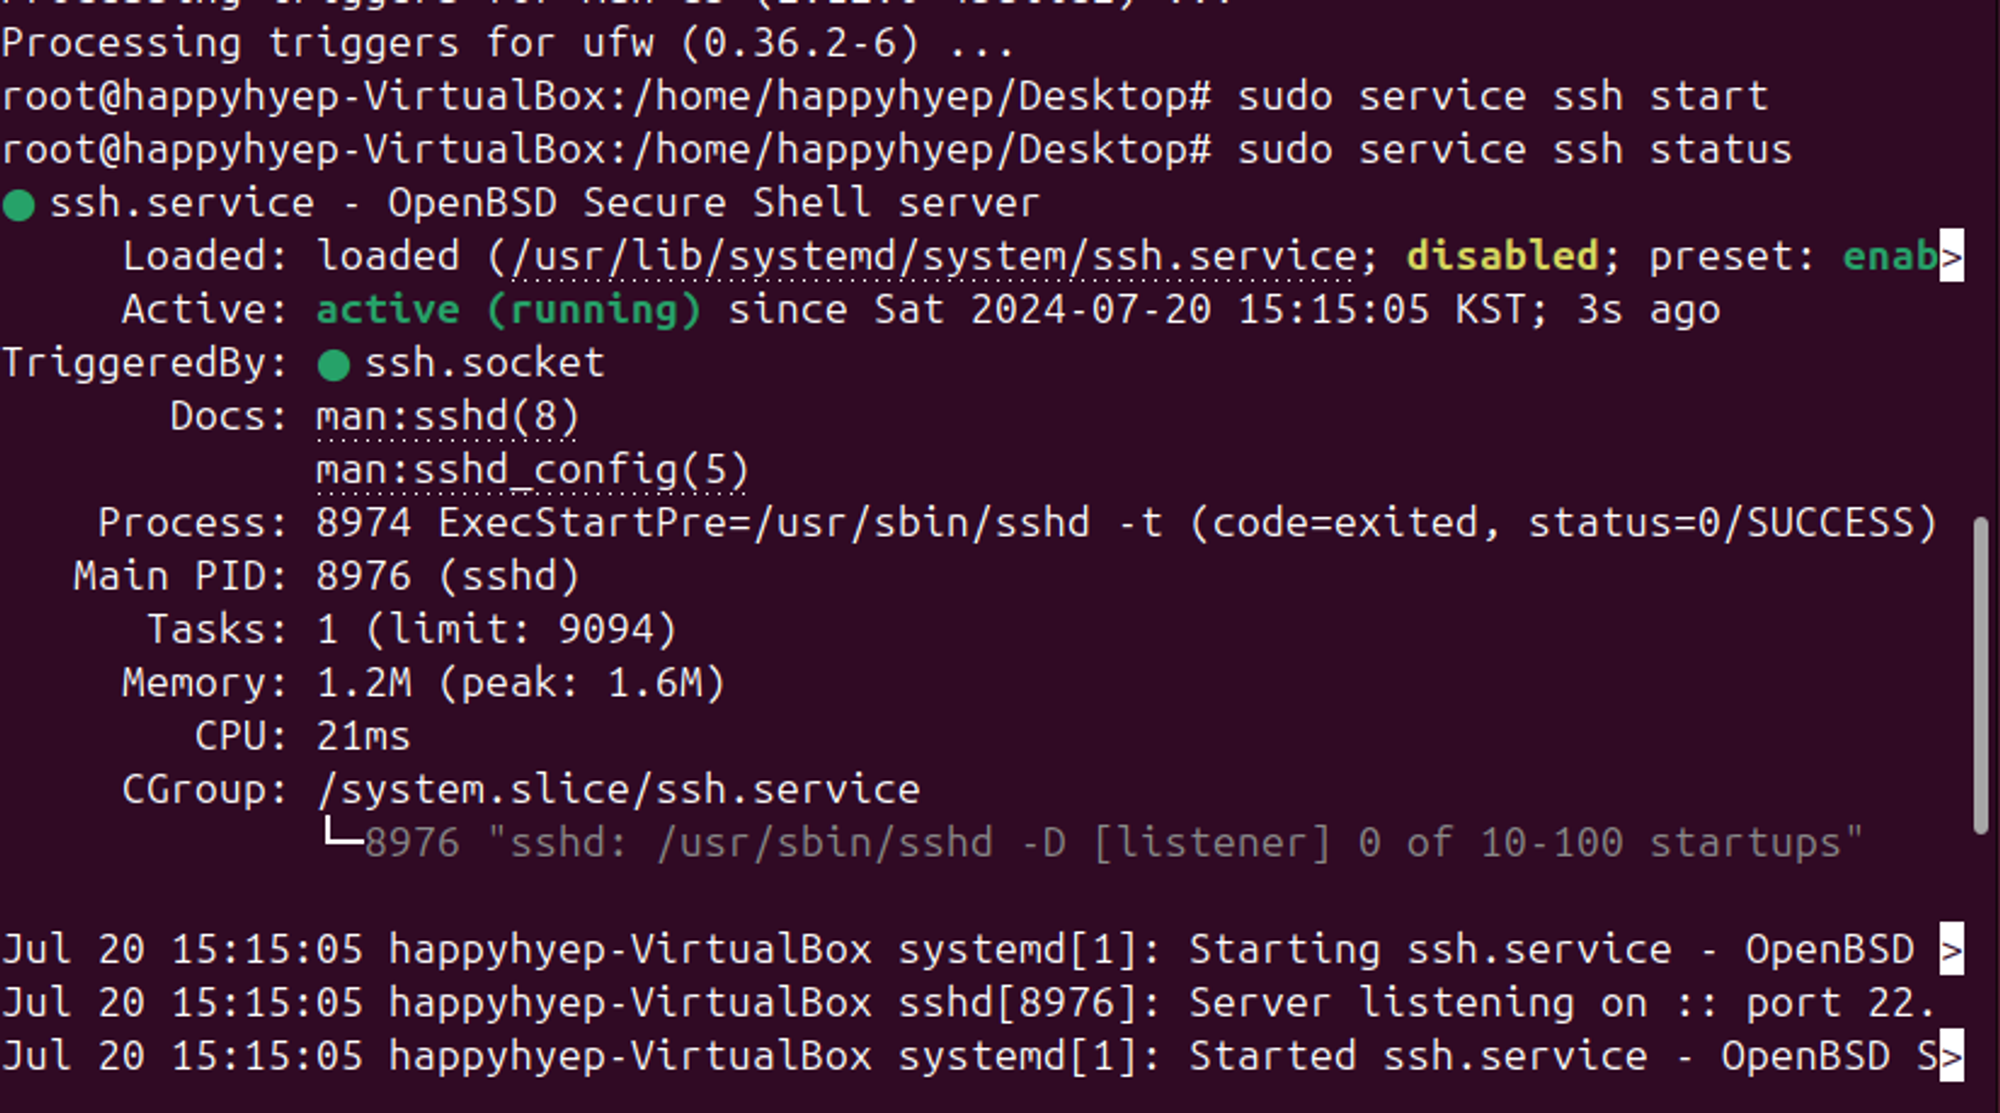Screen dimensions: 2000x1113
Task: Click the sudo service ssh status command
Action: [1515, 150]
